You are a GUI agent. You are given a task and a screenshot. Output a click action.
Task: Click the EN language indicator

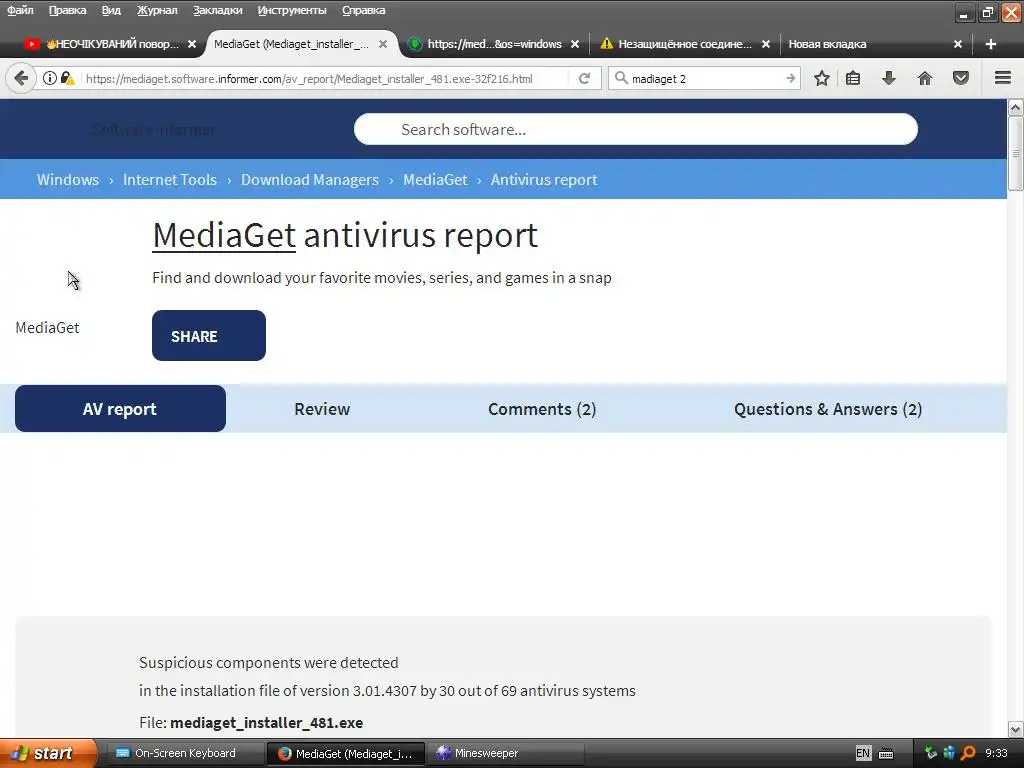[x=863, y=753]
